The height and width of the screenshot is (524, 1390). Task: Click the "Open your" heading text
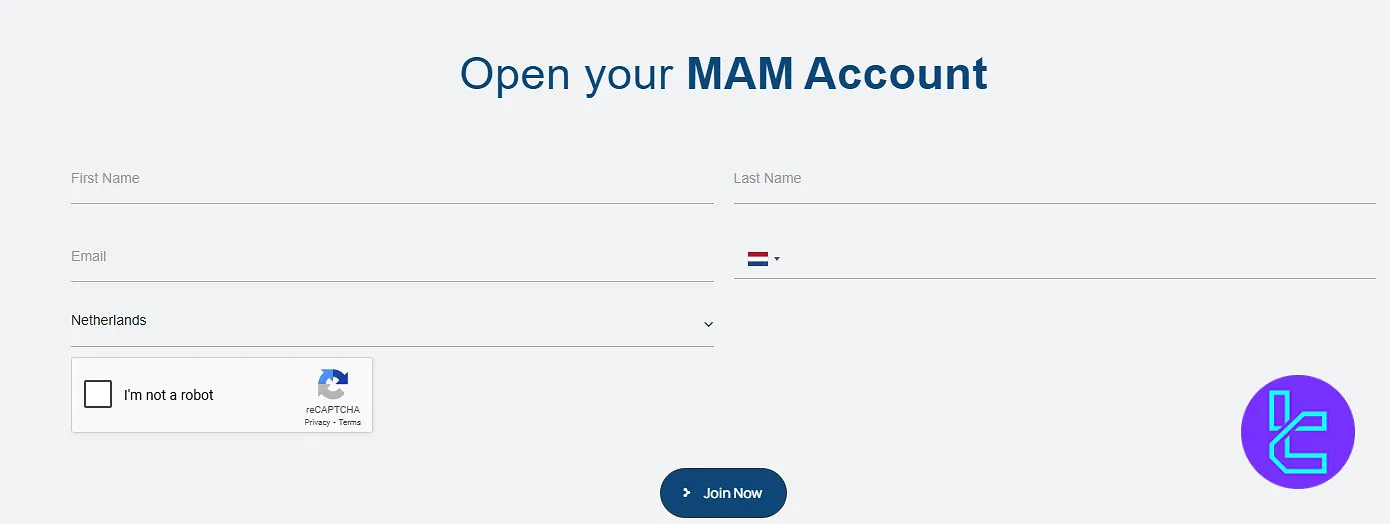[x=566, y=75]
